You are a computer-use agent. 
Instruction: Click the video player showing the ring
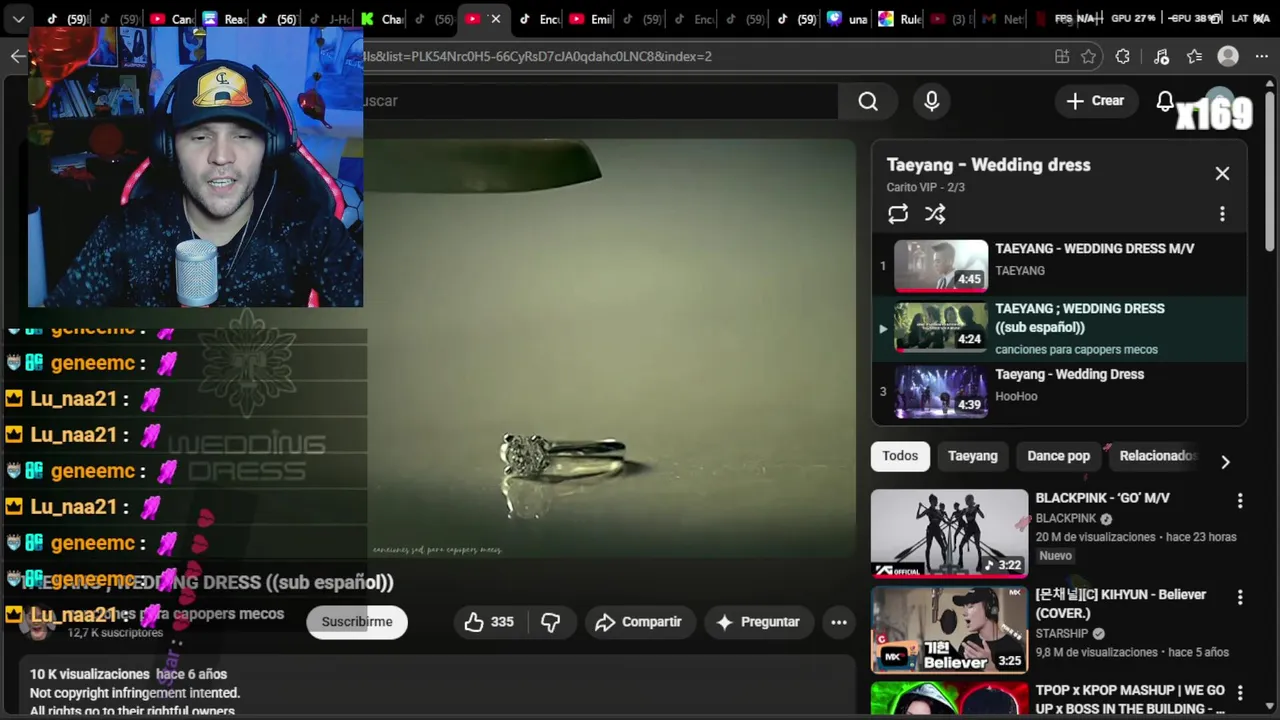[610, 348]
